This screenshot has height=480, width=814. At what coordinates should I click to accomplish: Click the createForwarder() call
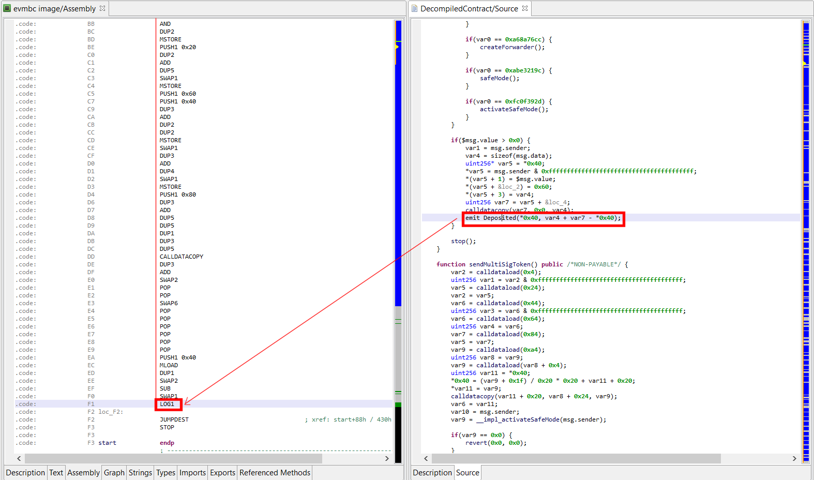[x=512, y=47]
